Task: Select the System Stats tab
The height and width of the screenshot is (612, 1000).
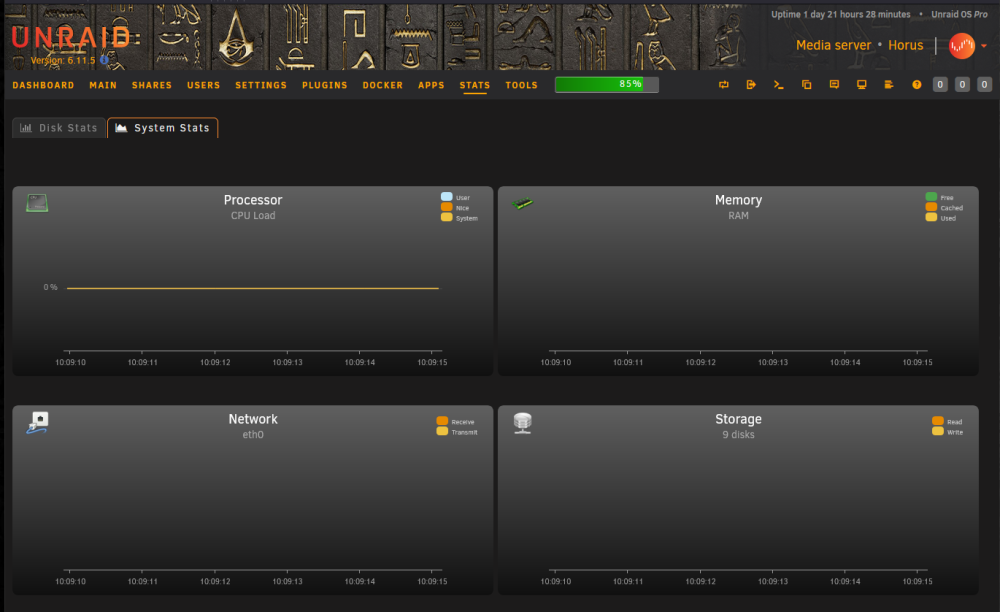Action: [x=163, y=128]
